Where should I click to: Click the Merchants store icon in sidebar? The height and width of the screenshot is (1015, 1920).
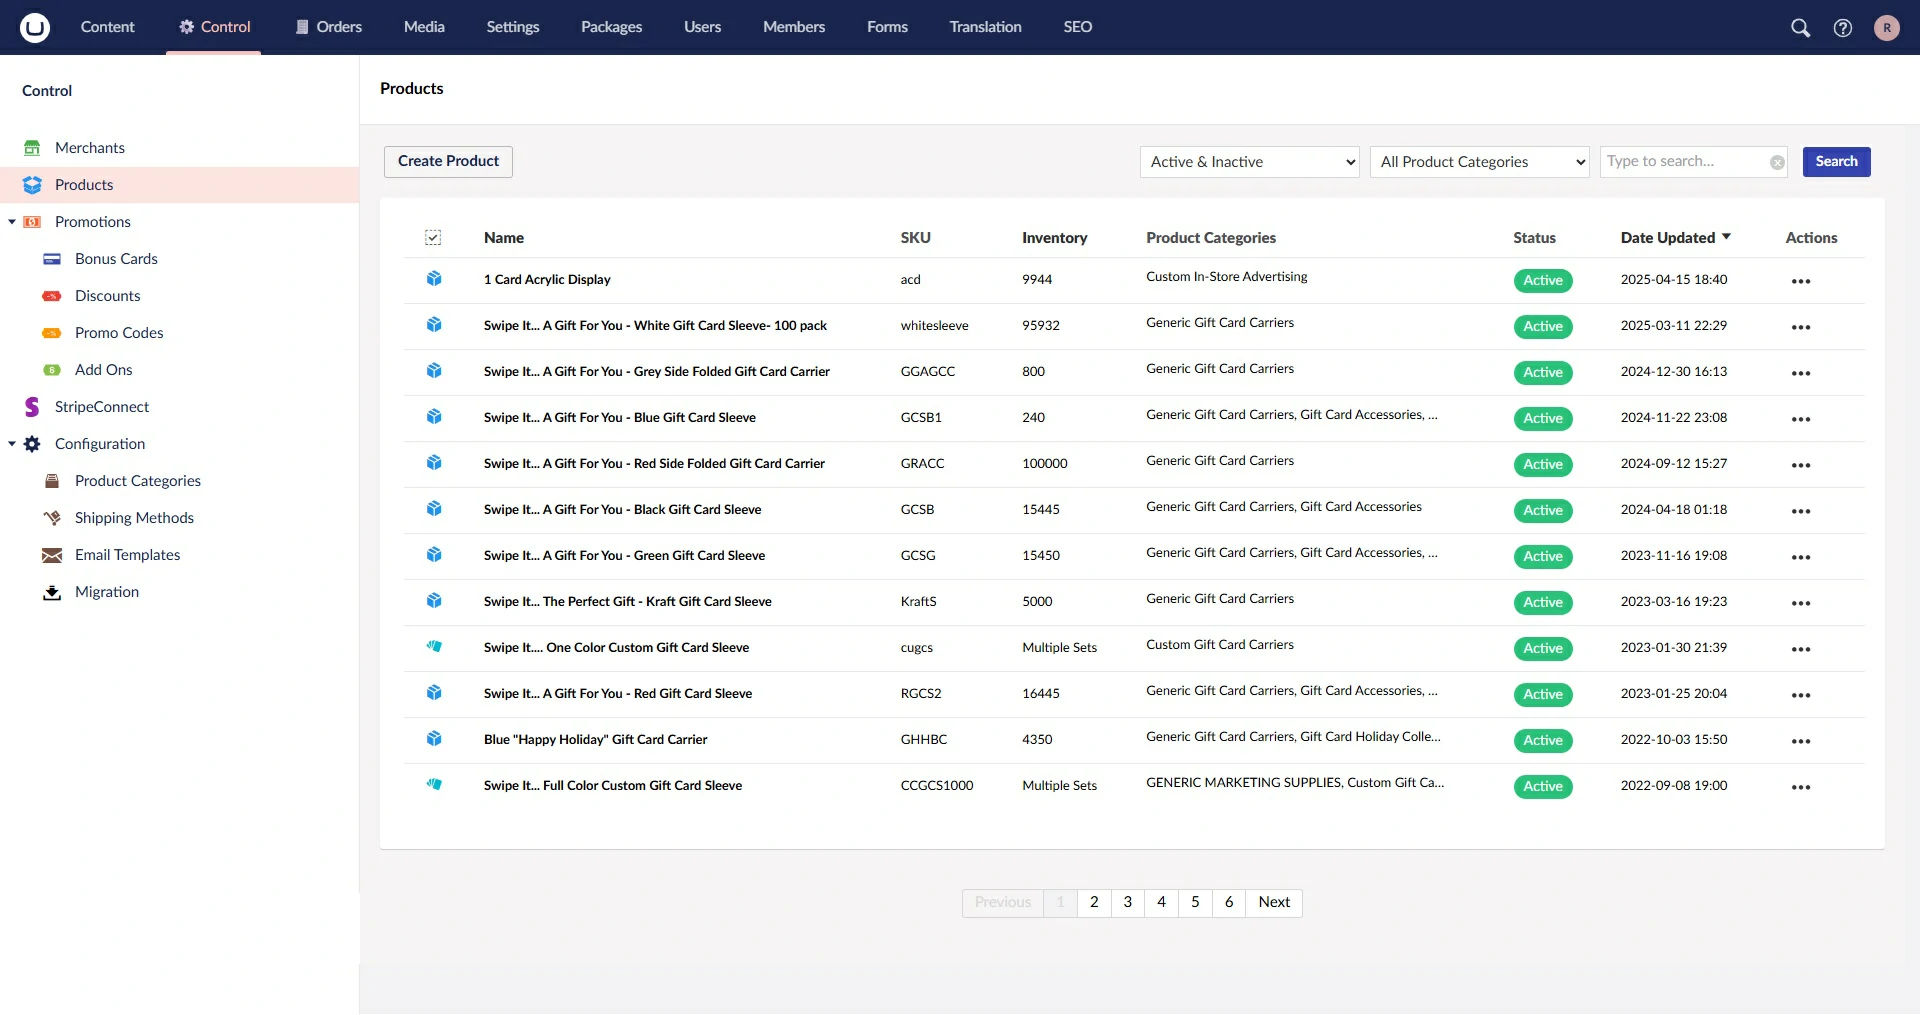(x=32, y=148)
